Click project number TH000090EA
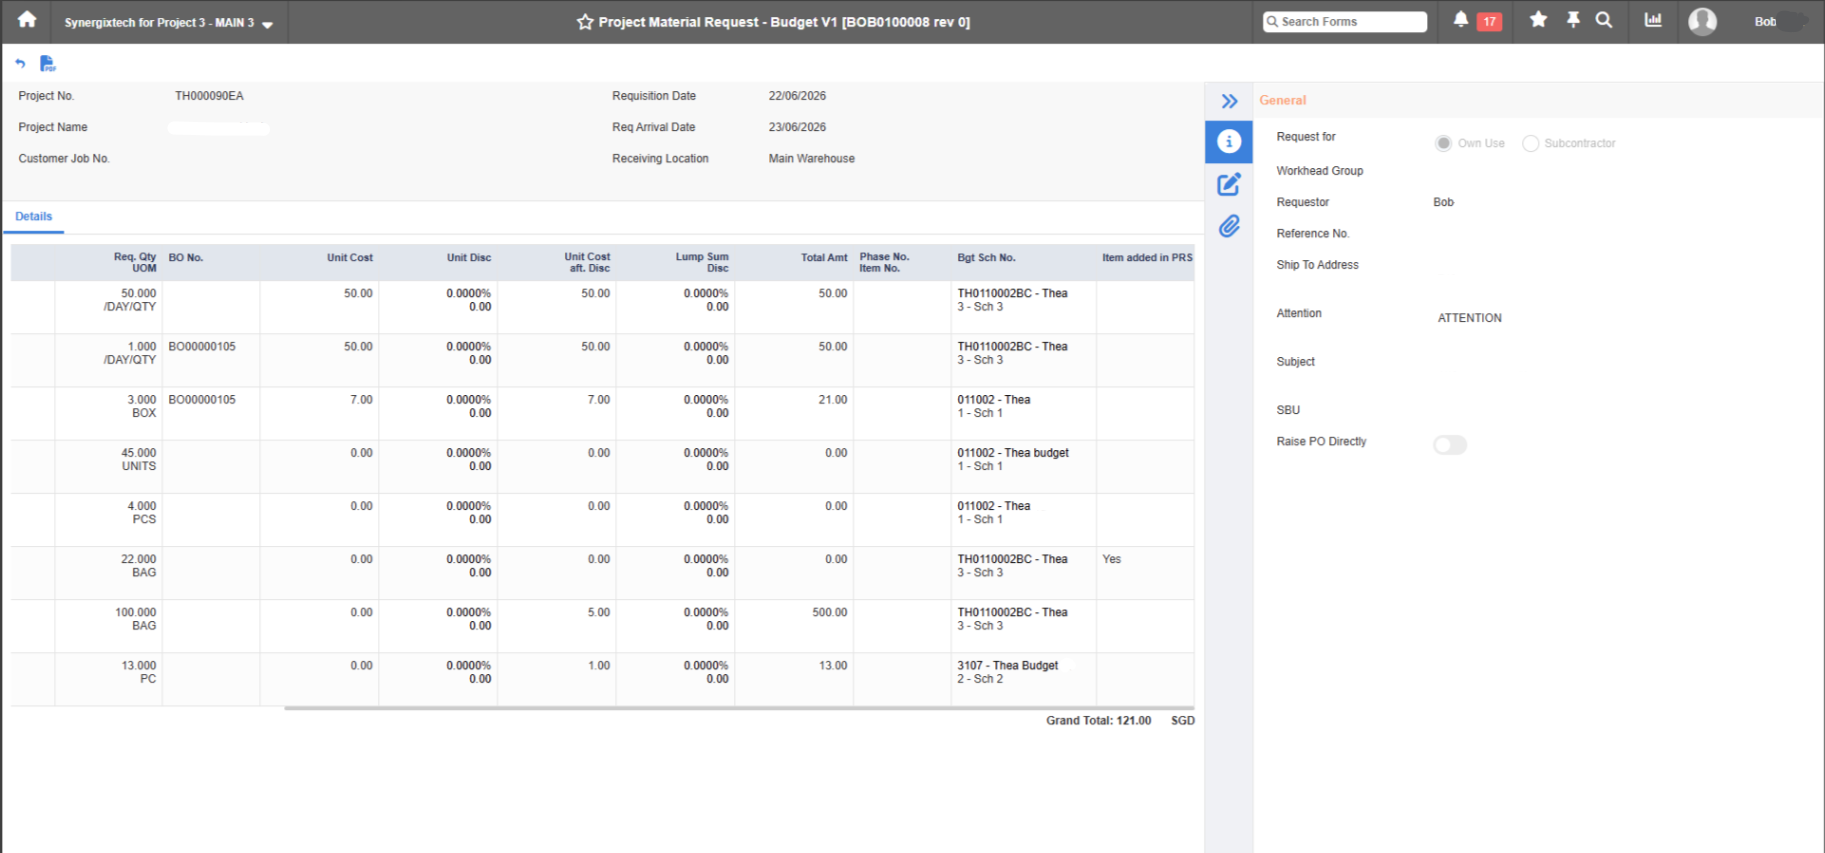Viewport: 1825px width, 853px height. (209, 96)
